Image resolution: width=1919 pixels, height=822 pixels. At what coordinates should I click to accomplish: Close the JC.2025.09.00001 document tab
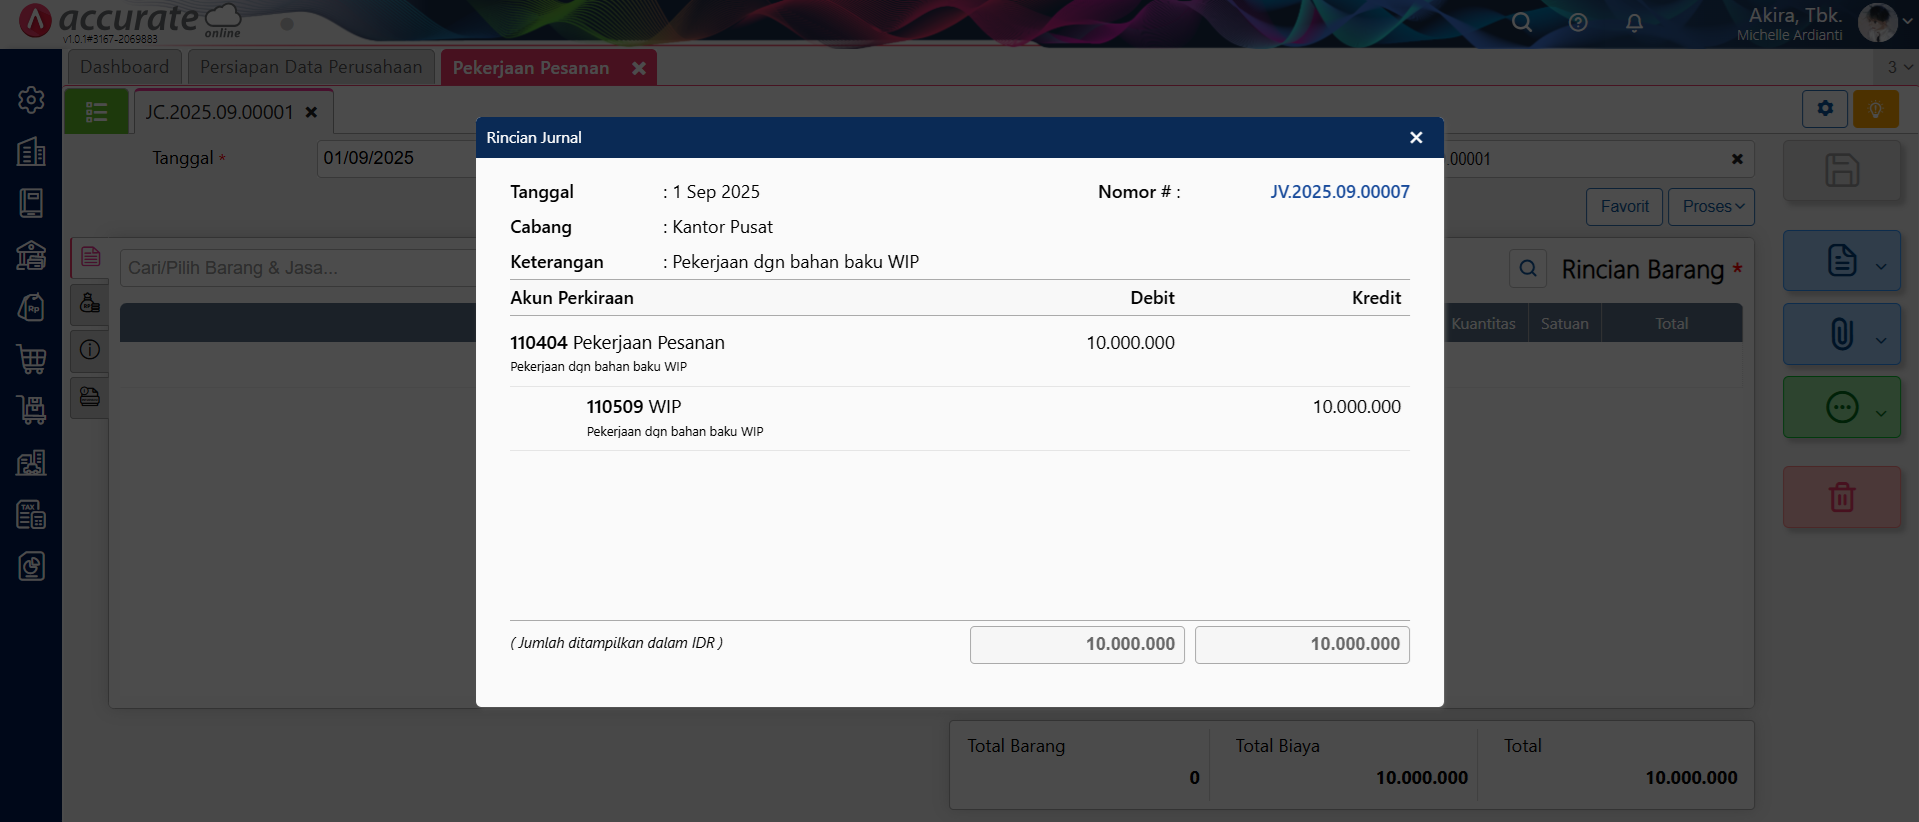click(312, 112)
